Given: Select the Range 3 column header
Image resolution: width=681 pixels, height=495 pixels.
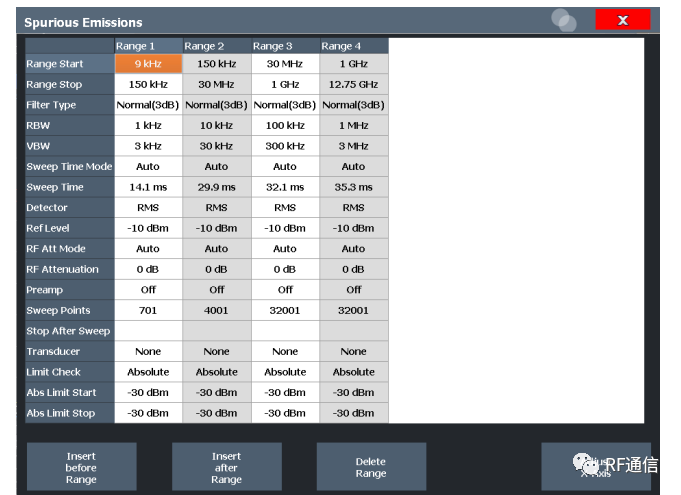Looking at the screenshot, I should [285, 46].
